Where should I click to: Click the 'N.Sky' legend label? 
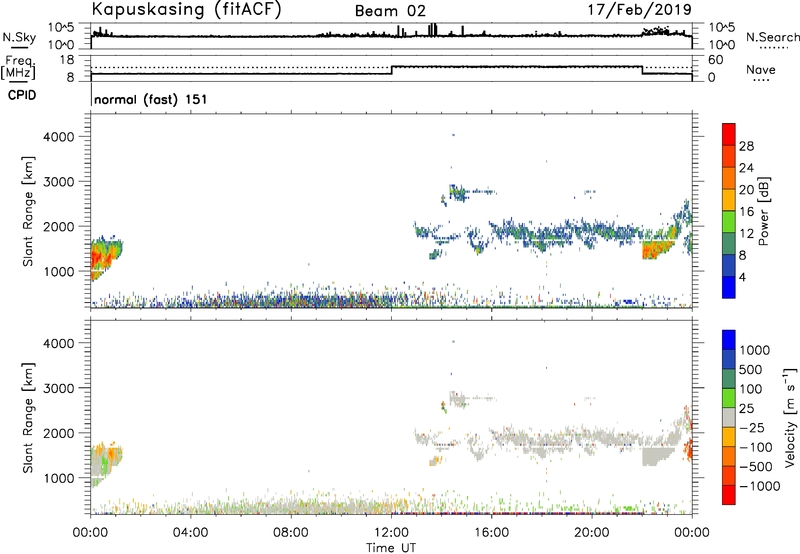19,37
